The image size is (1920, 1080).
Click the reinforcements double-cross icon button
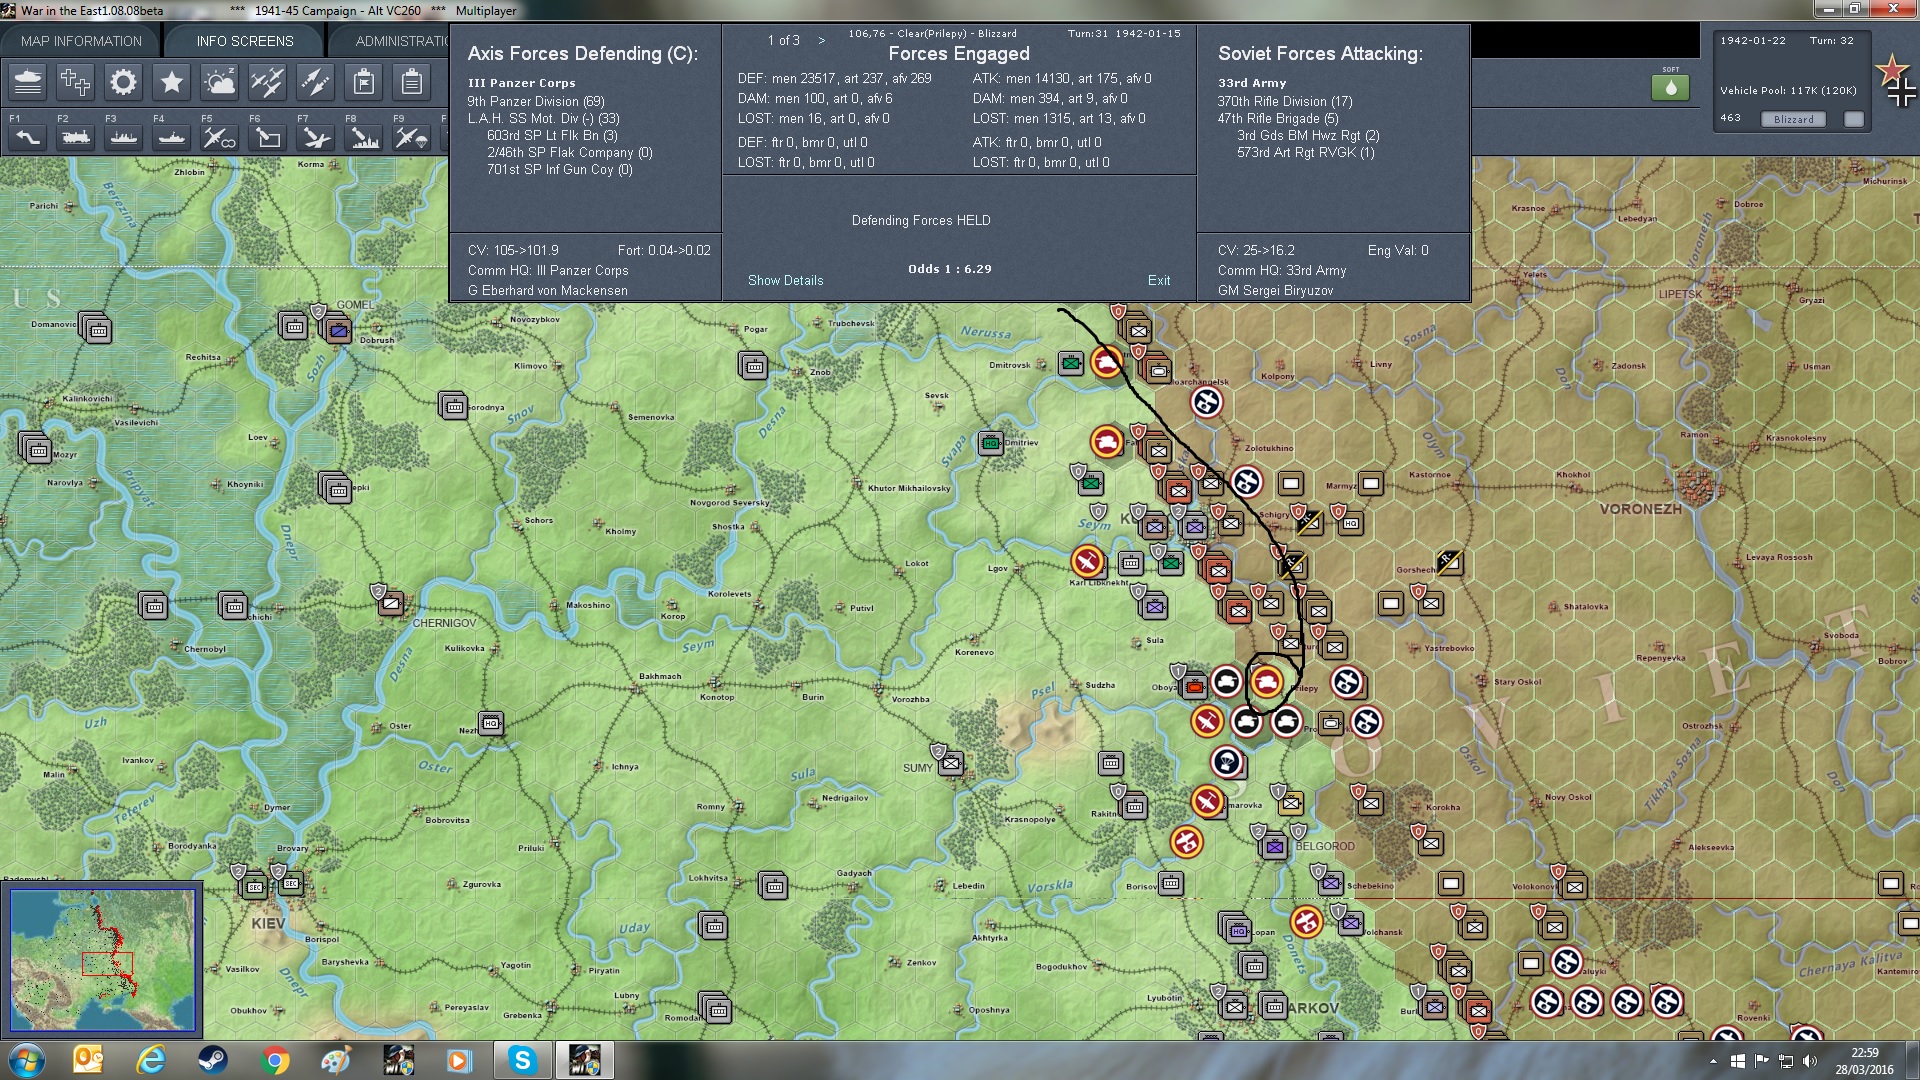76,82
